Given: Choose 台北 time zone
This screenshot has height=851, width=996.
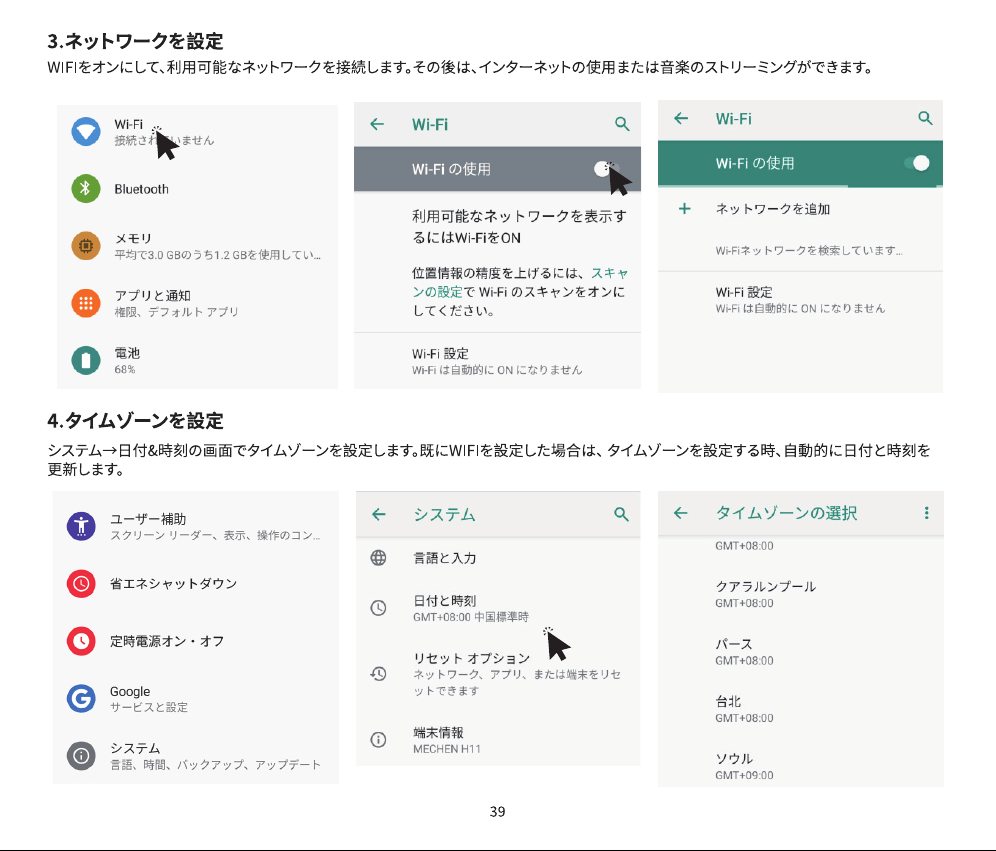Looking at the screenshot, I should (x=800, y=709).
